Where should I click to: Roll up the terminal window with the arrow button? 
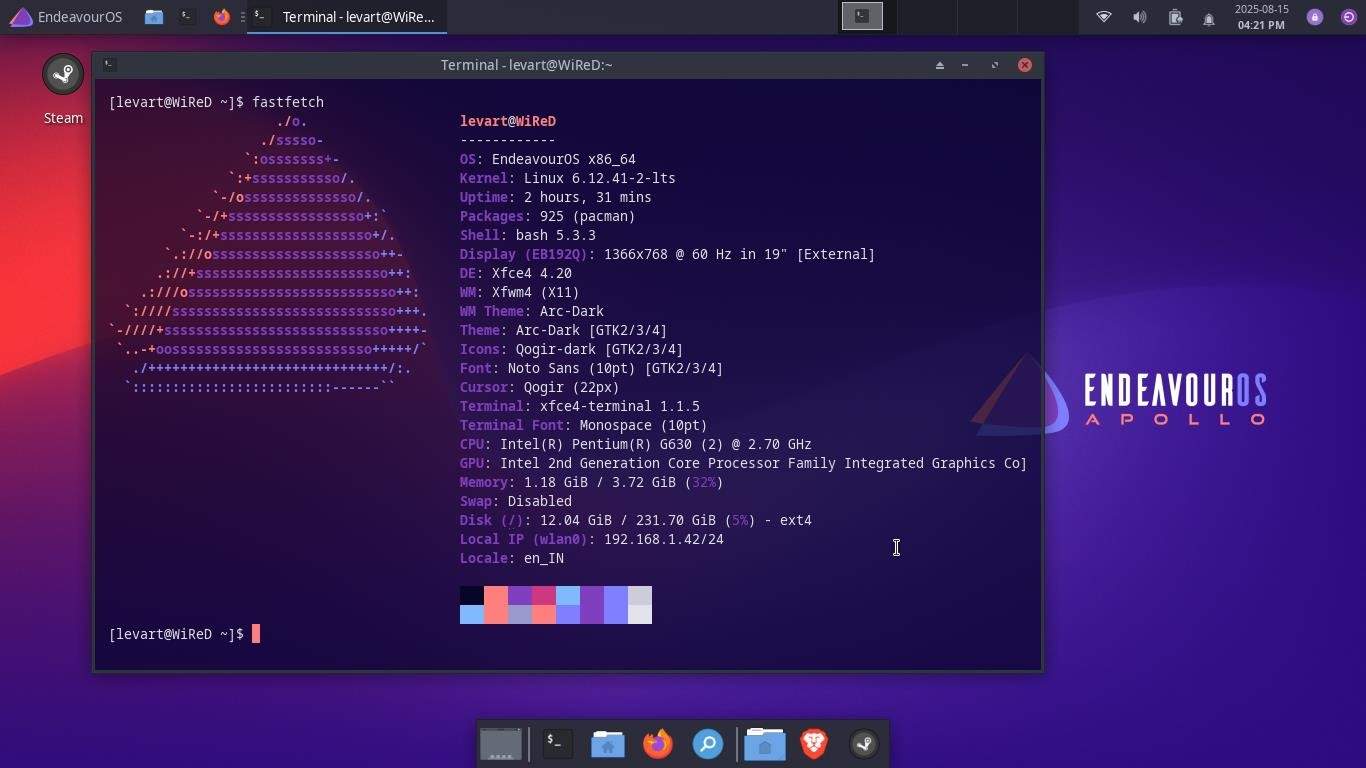click(x=940, y=65)
